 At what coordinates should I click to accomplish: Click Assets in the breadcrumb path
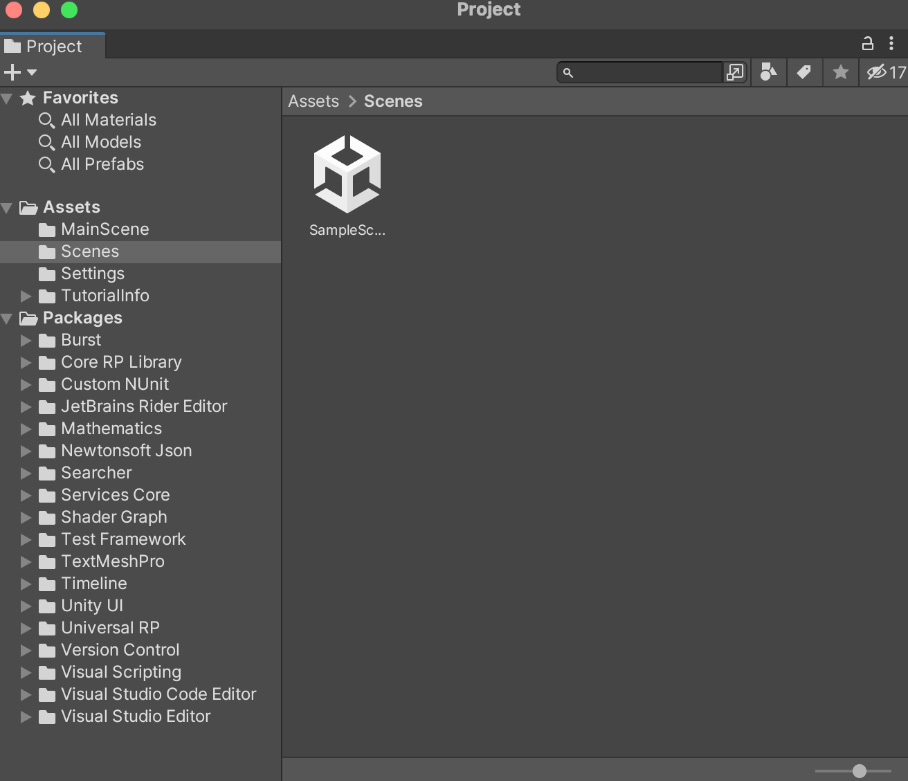pos(313,101)
